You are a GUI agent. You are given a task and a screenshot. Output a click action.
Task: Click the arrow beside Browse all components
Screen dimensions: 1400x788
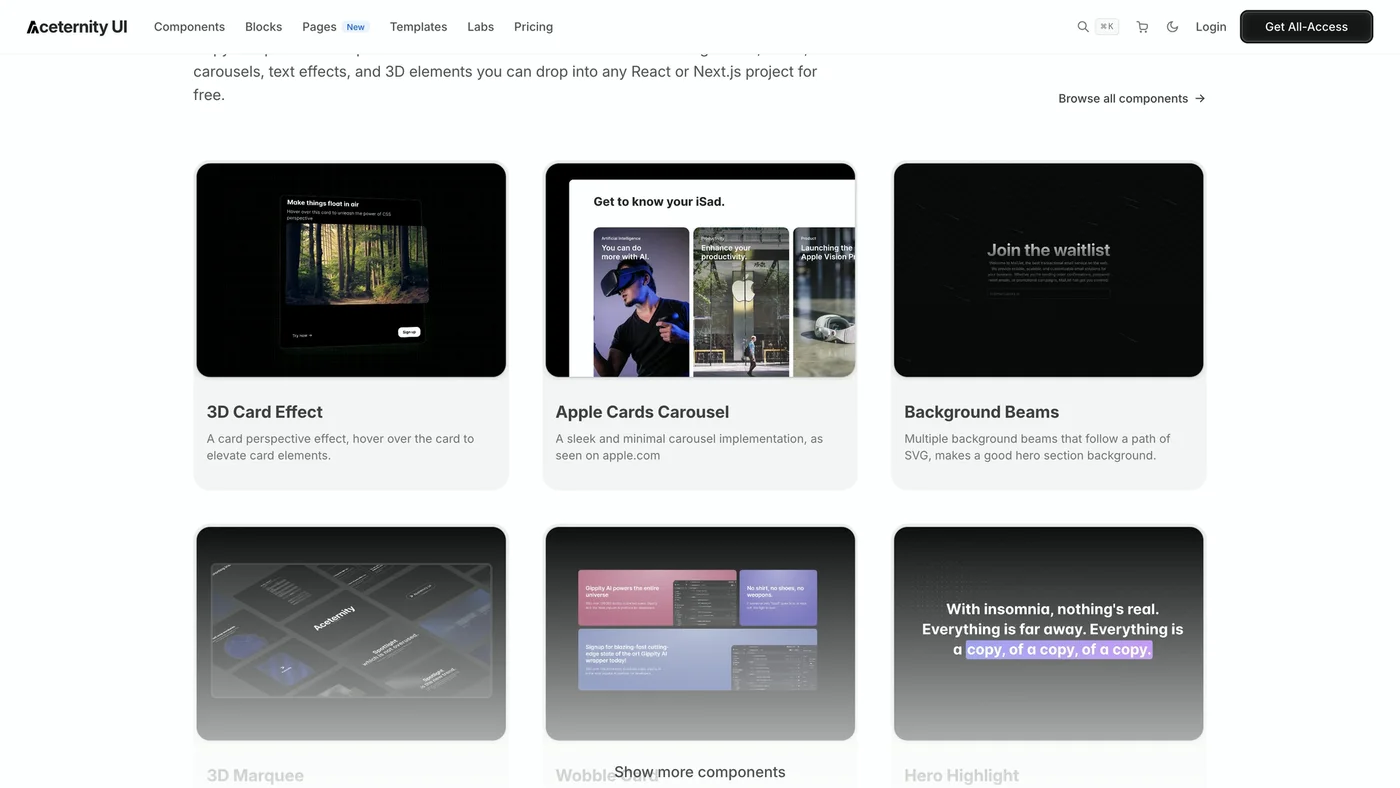(x=1200, y=98)
